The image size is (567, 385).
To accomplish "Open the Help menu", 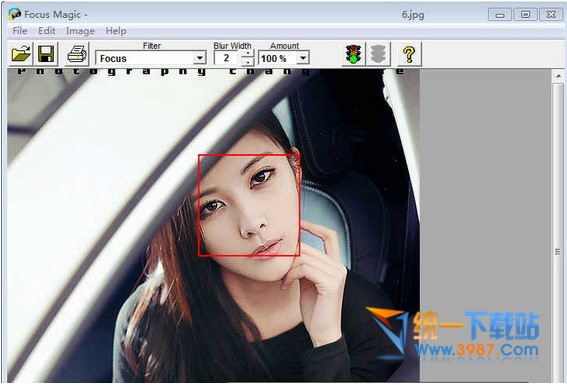I will [x=116, y=31].
